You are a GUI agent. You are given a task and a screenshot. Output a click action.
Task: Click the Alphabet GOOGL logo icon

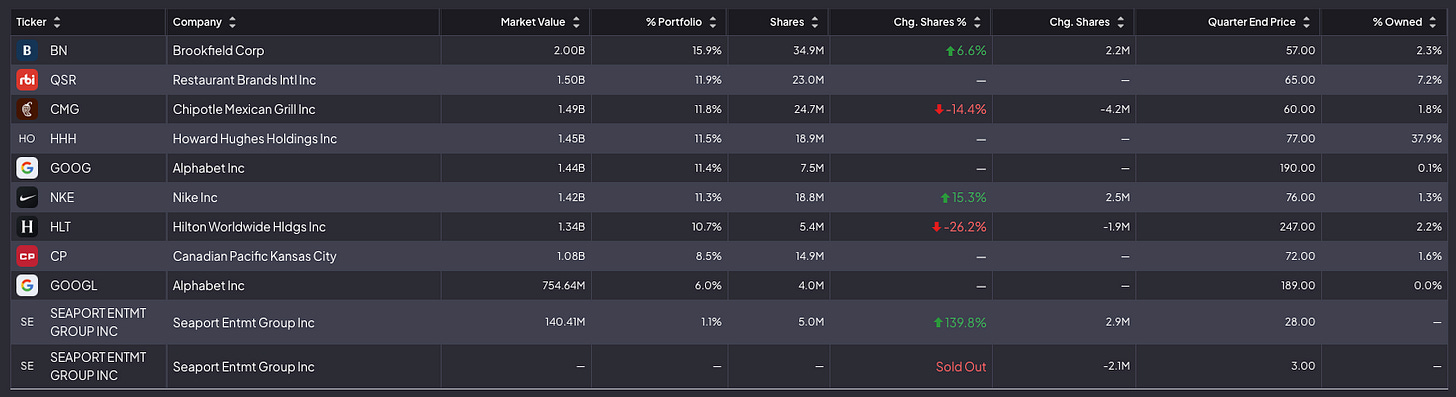click(x=27, y=285)
